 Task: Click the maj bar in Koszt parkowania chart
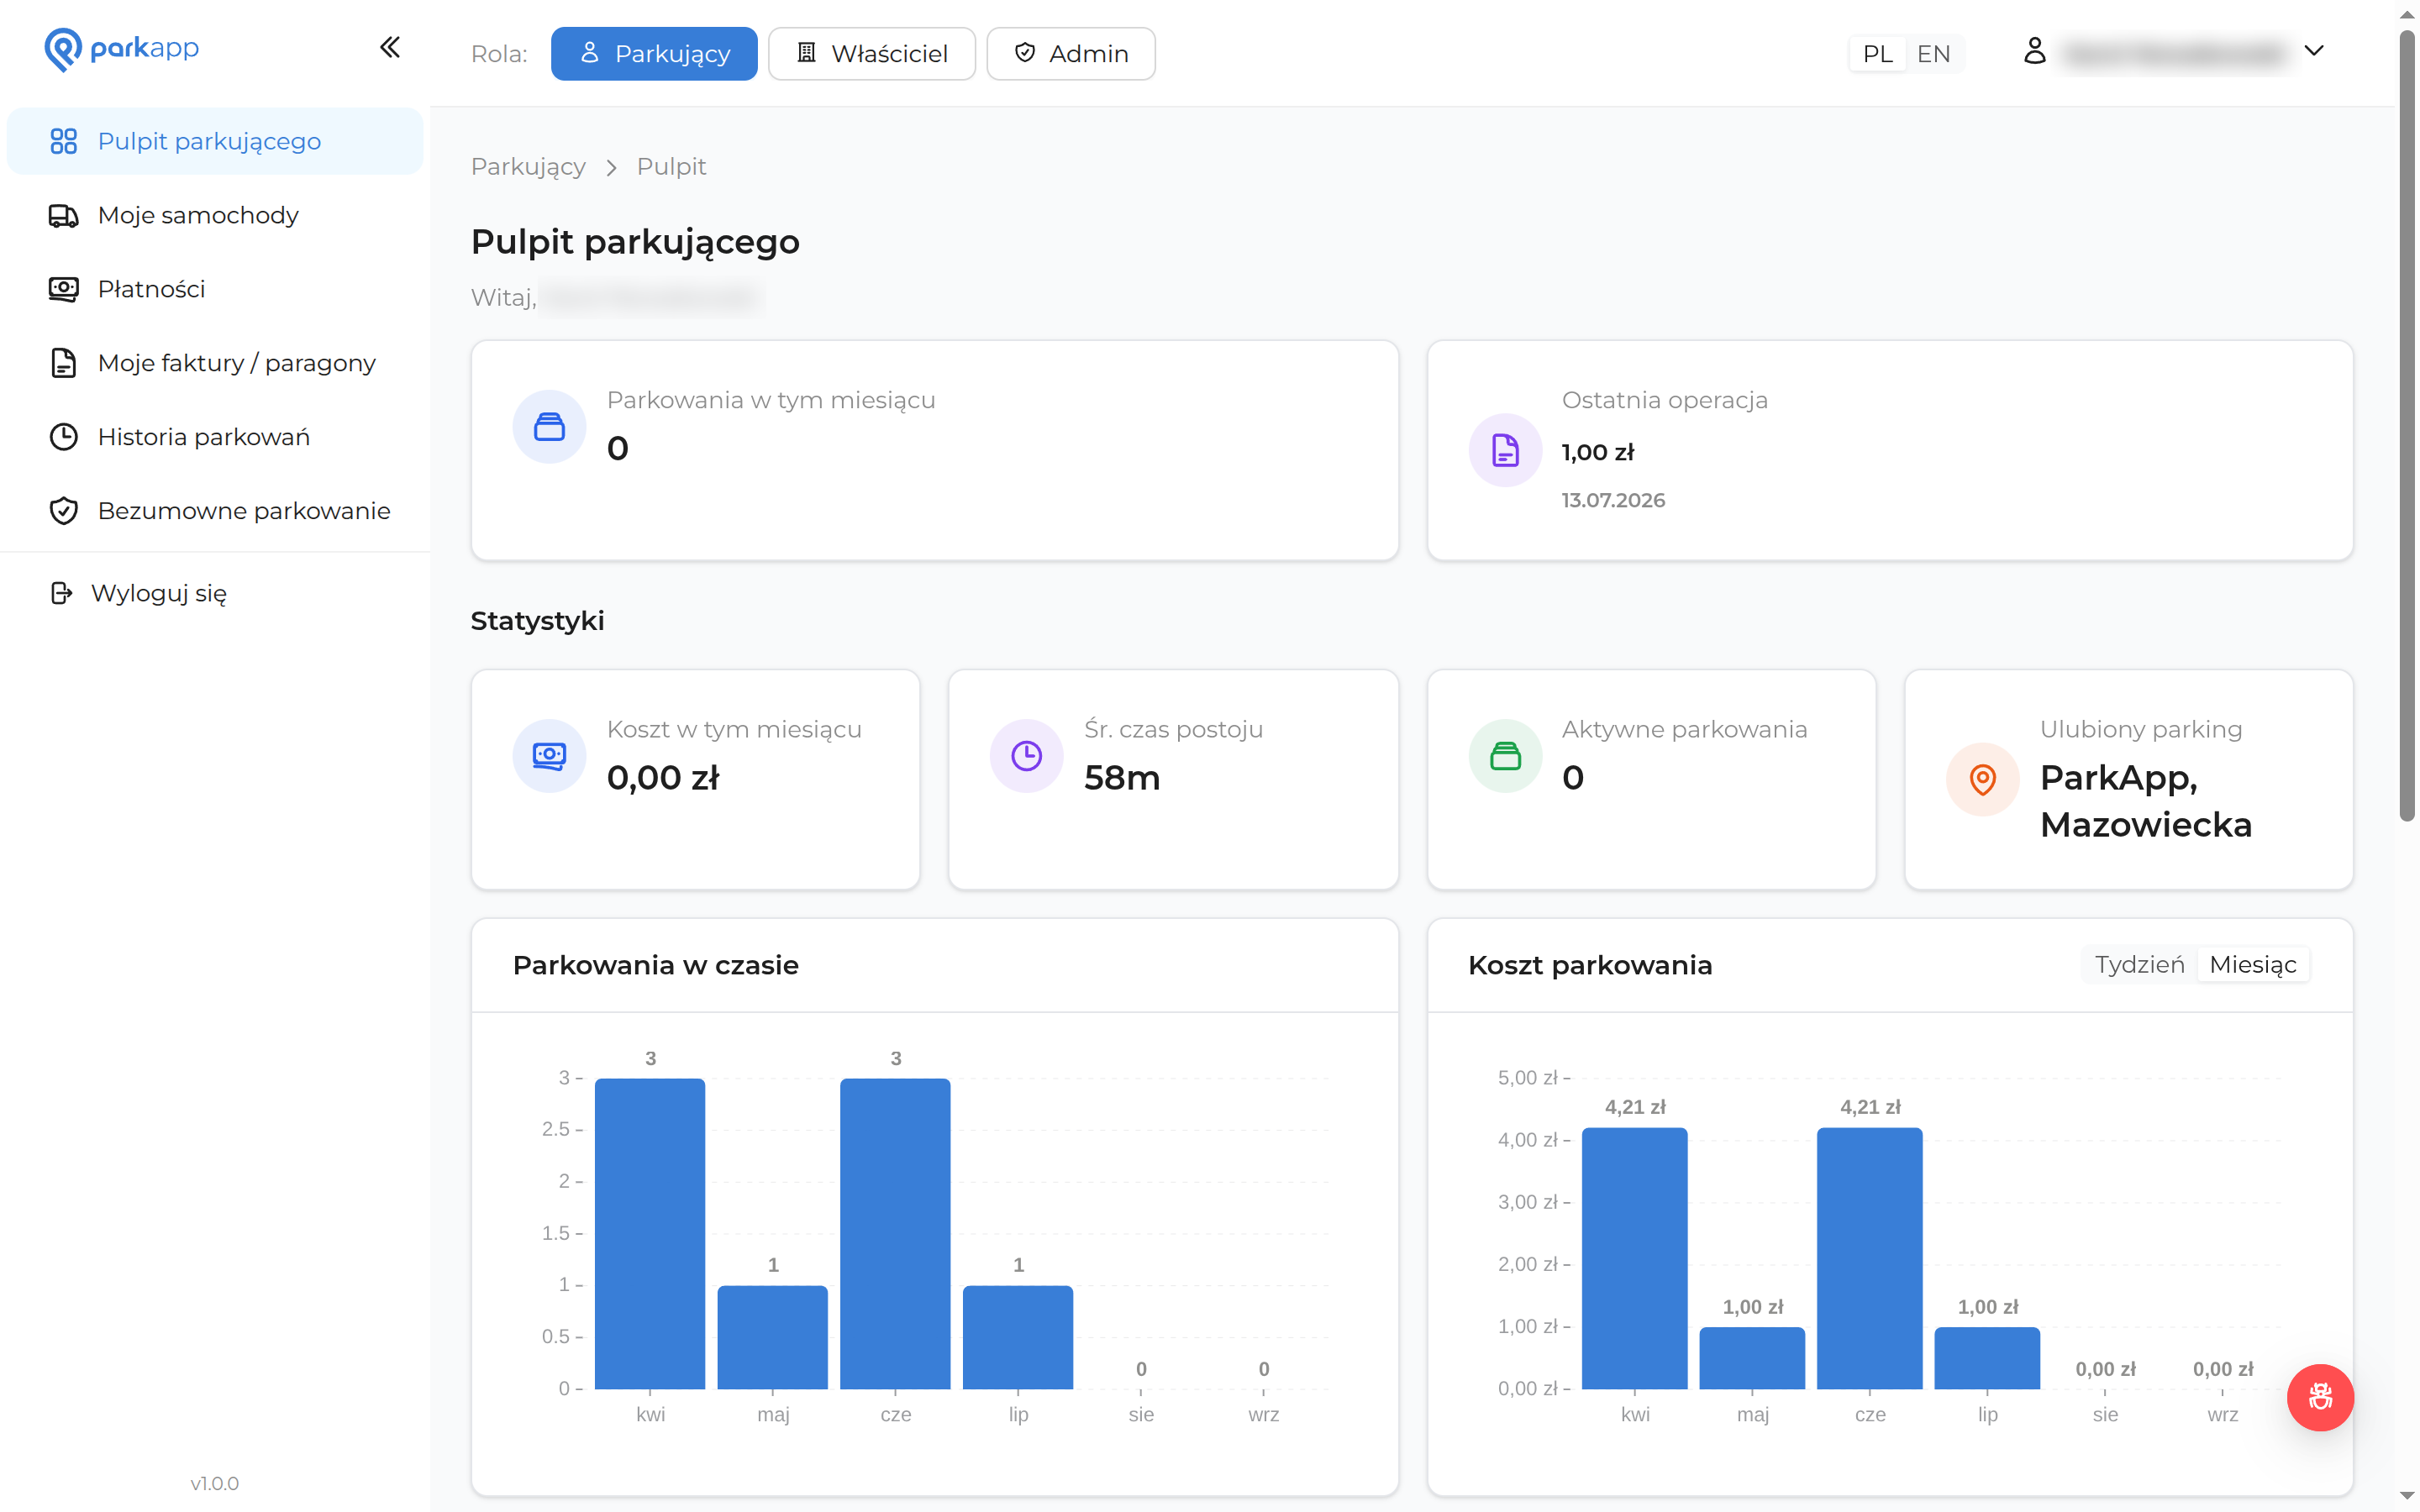(x=1752, y=1358)
